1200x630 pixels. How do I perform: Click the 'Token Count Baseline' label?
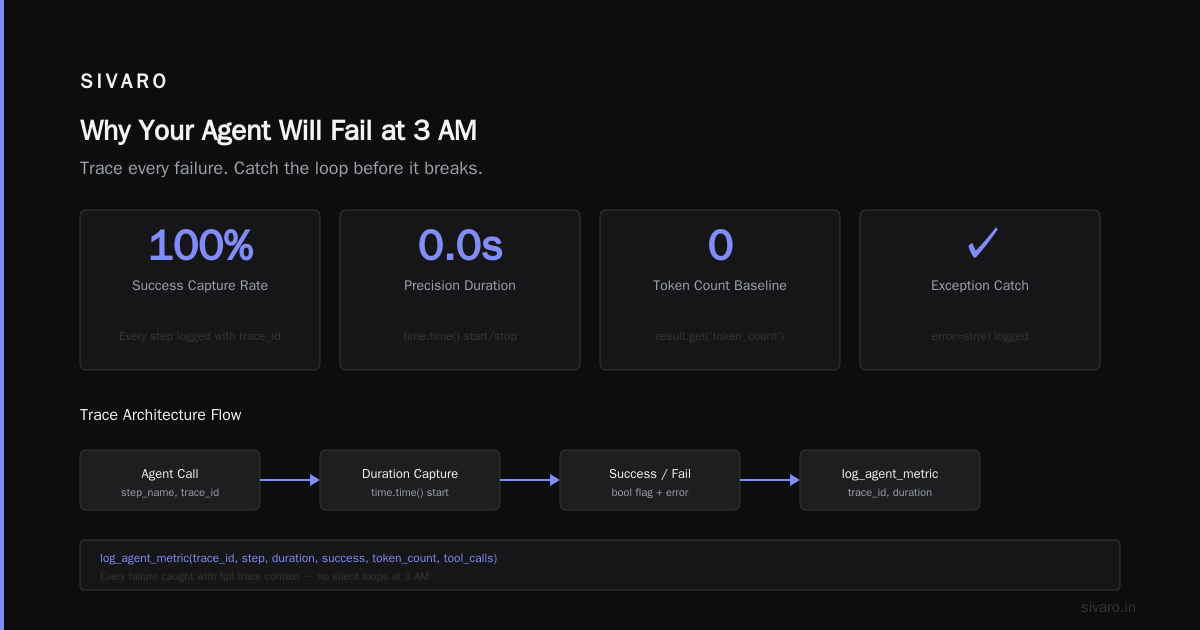click(720, 286)
